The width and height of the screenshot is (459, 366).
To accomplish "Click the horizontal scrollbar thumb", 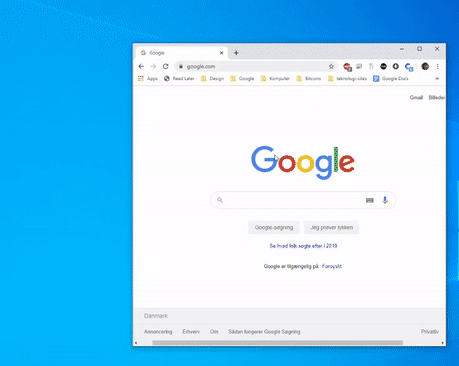I will [278, 343].
